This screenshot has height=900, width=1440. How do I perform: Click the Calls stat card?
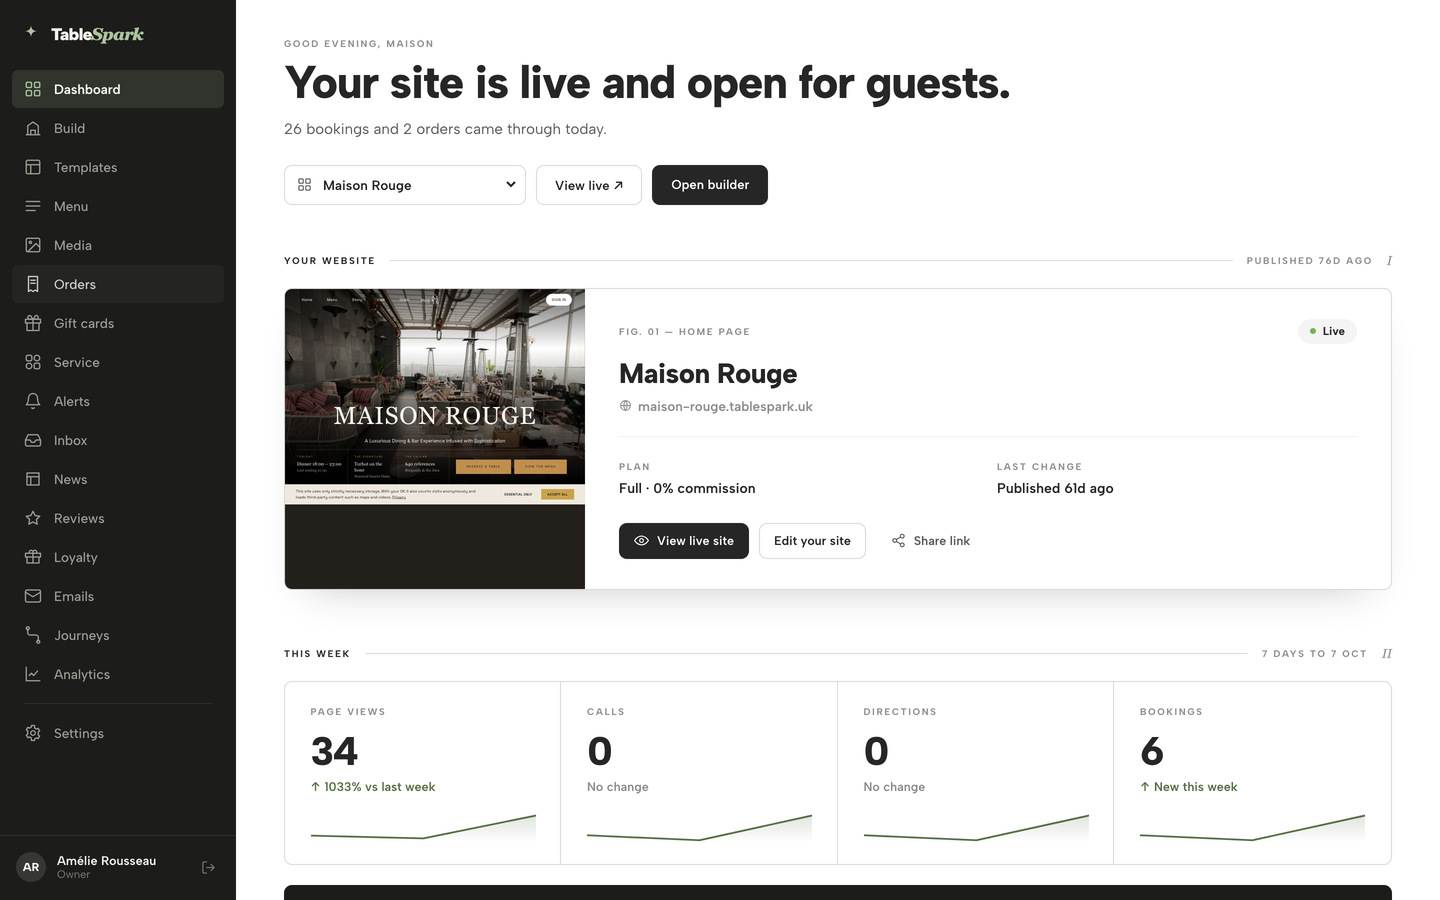point(699,773)
